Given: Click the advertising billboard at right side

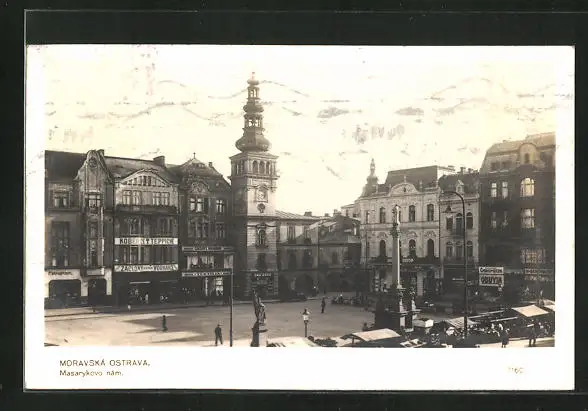Looking at the screenshot, I should point(491,276).
